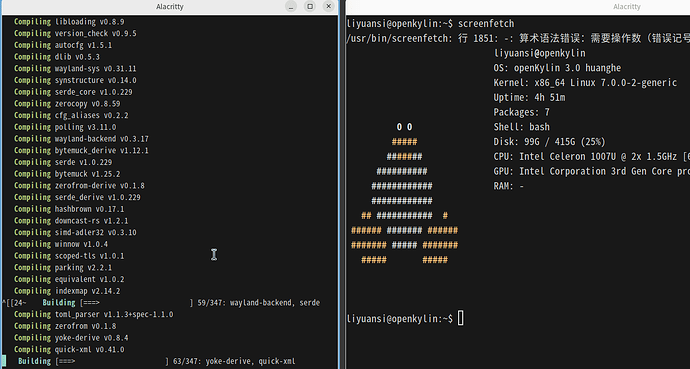Close the left Alacritty window
Viewport: 690px width, 369px height.
tap(328, 6)
